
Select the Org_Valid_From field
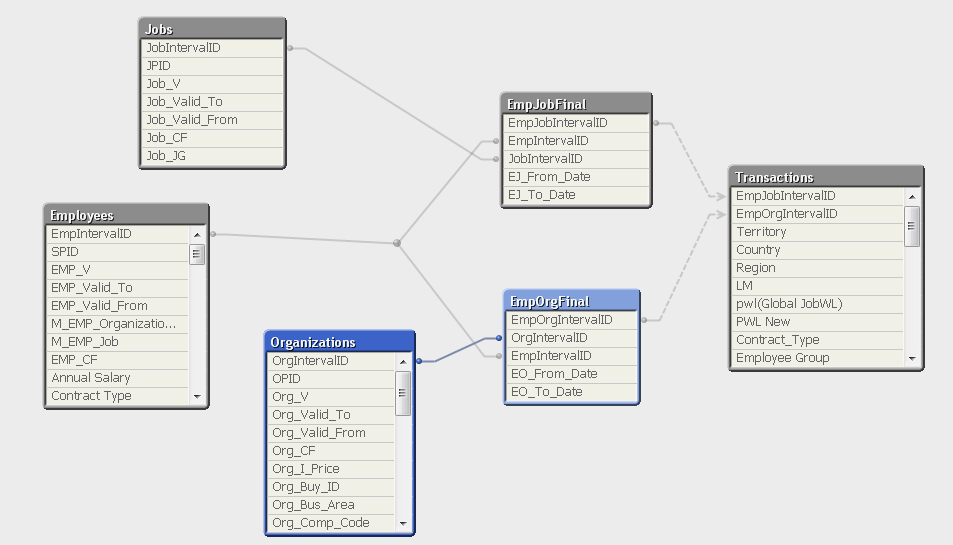coord(331,433)
